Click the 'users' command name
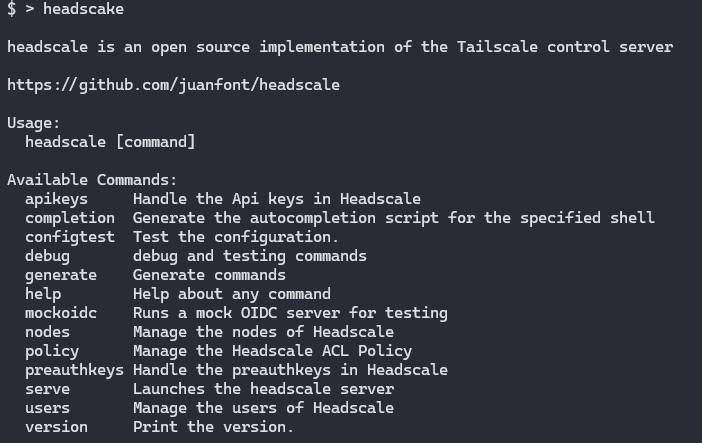702x443 pixels. click(47, 408)
